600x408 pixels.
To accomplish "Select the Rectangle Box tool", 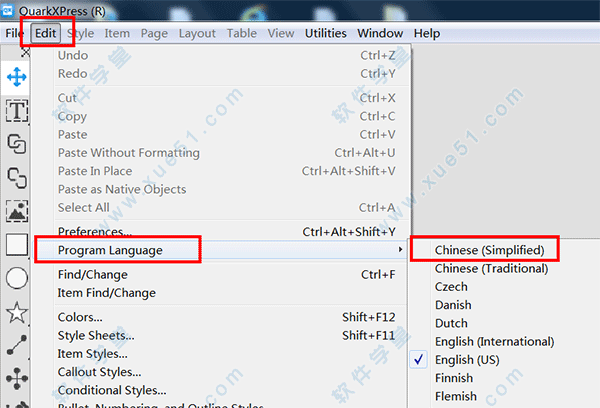I will click(x=17, y=244).
